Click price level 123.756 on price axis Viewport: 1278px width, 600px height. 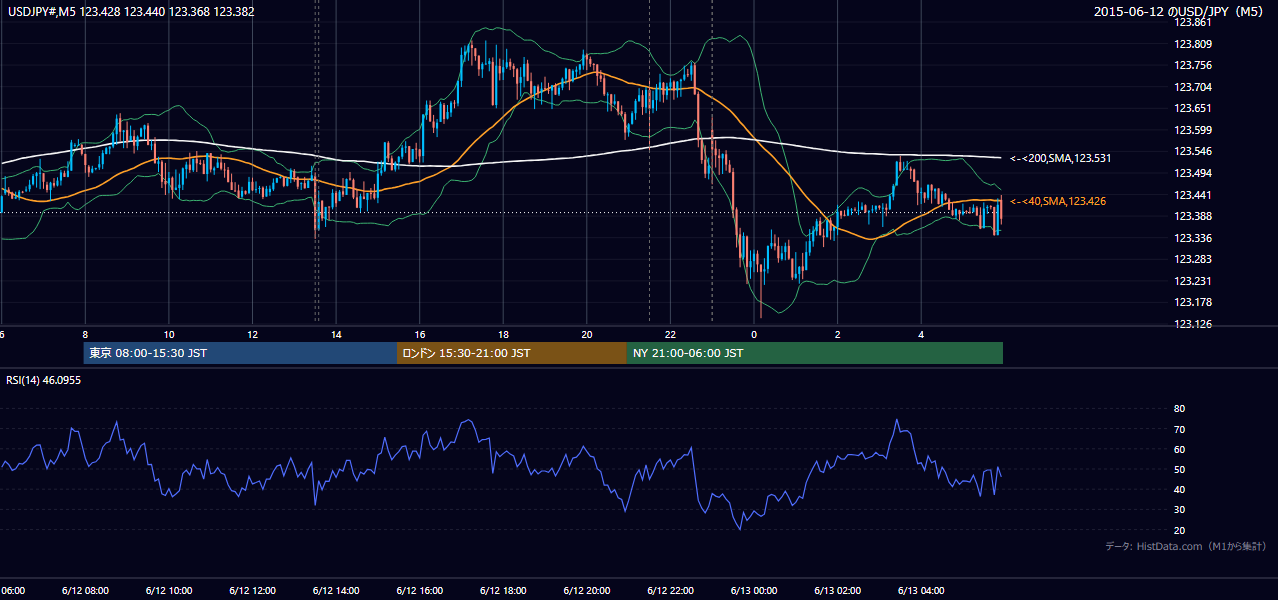1192,65
